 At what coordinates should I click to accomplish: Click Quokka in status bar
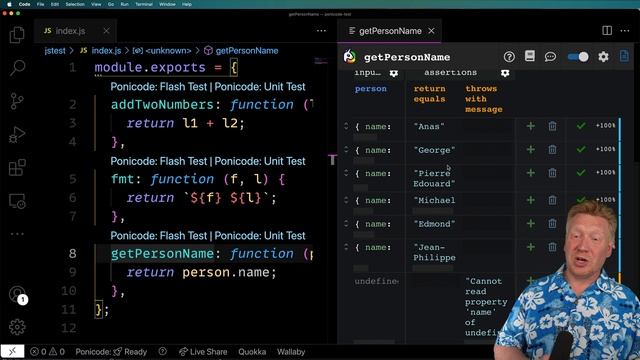click(x=252, y=352)
